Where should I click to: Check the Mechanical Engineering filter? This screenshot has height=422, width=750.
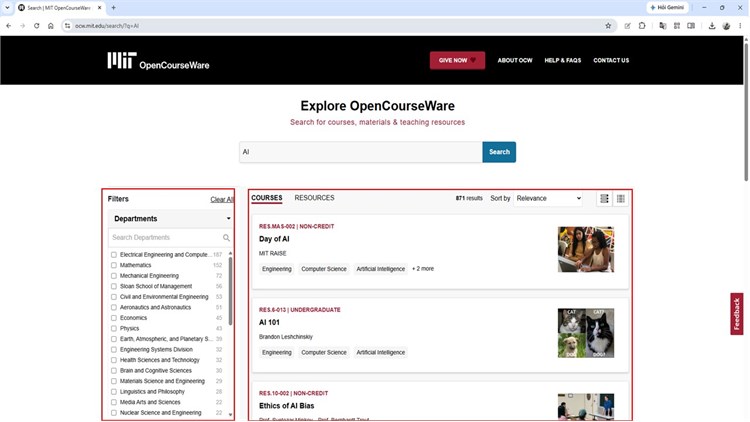tap(114, 276)
